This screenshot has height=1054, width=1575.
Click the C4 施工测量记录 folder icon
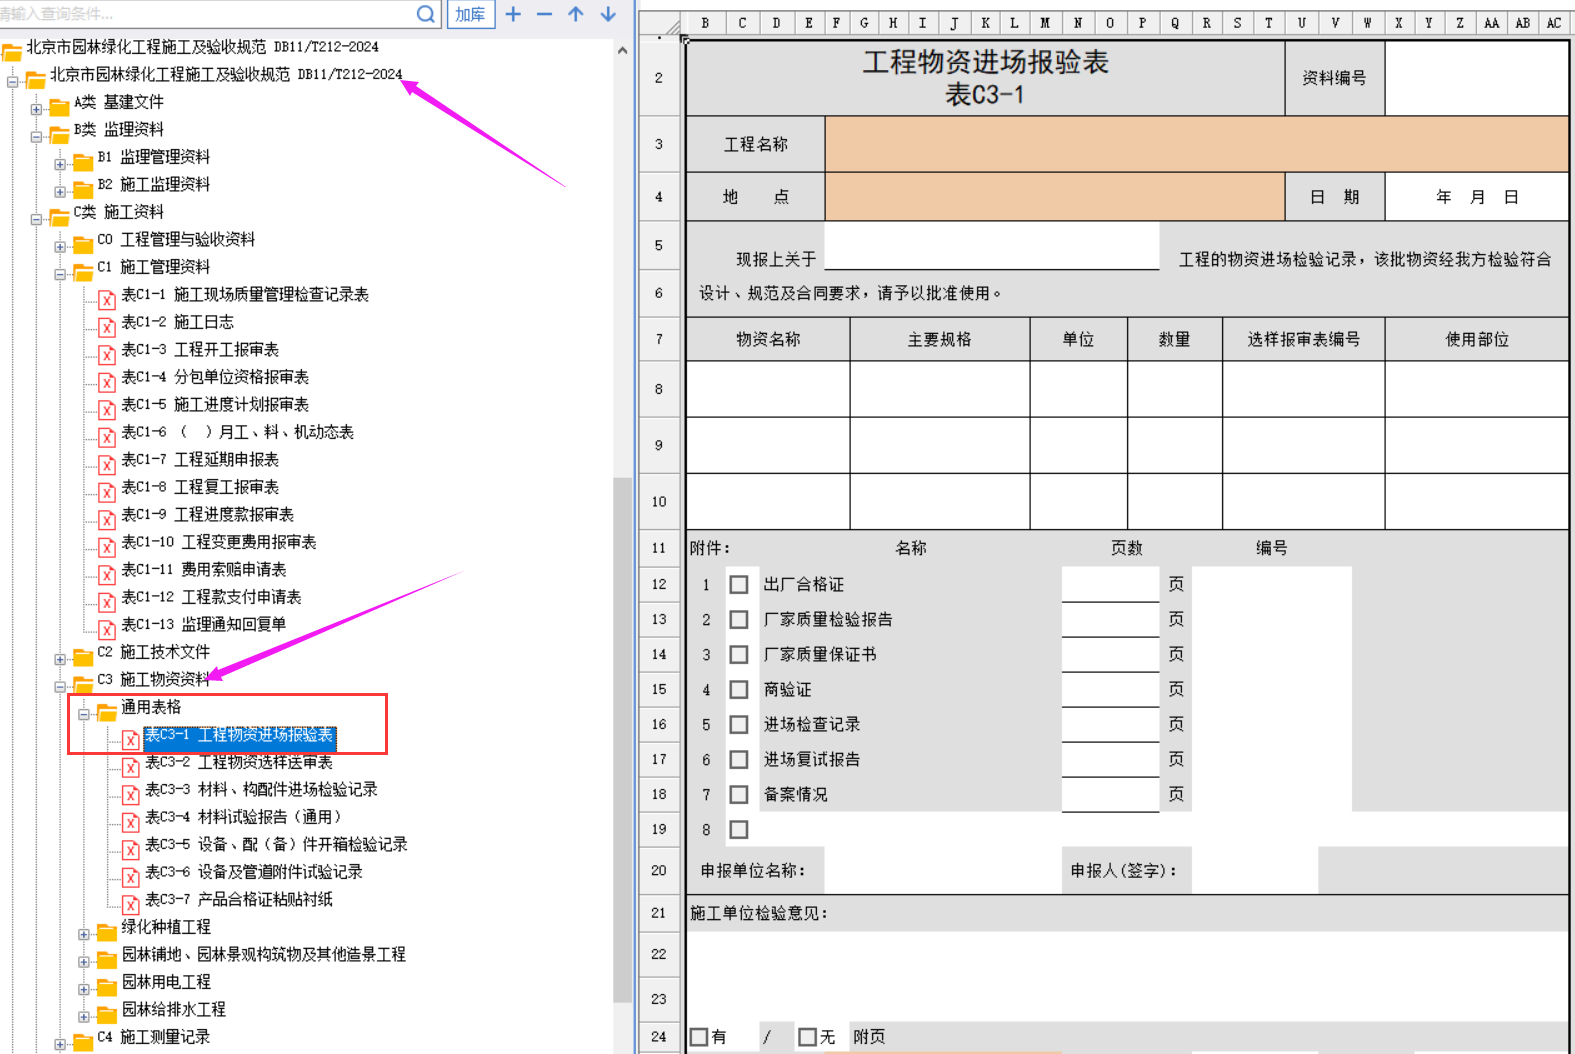coord(83,1039)
